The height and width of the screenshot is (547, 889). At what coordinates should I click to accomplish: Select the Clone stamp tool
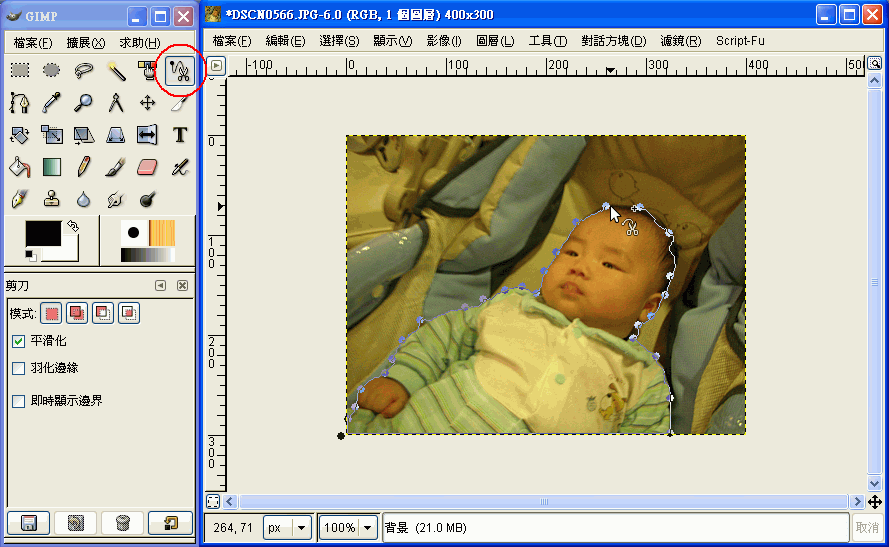point(52,200)
